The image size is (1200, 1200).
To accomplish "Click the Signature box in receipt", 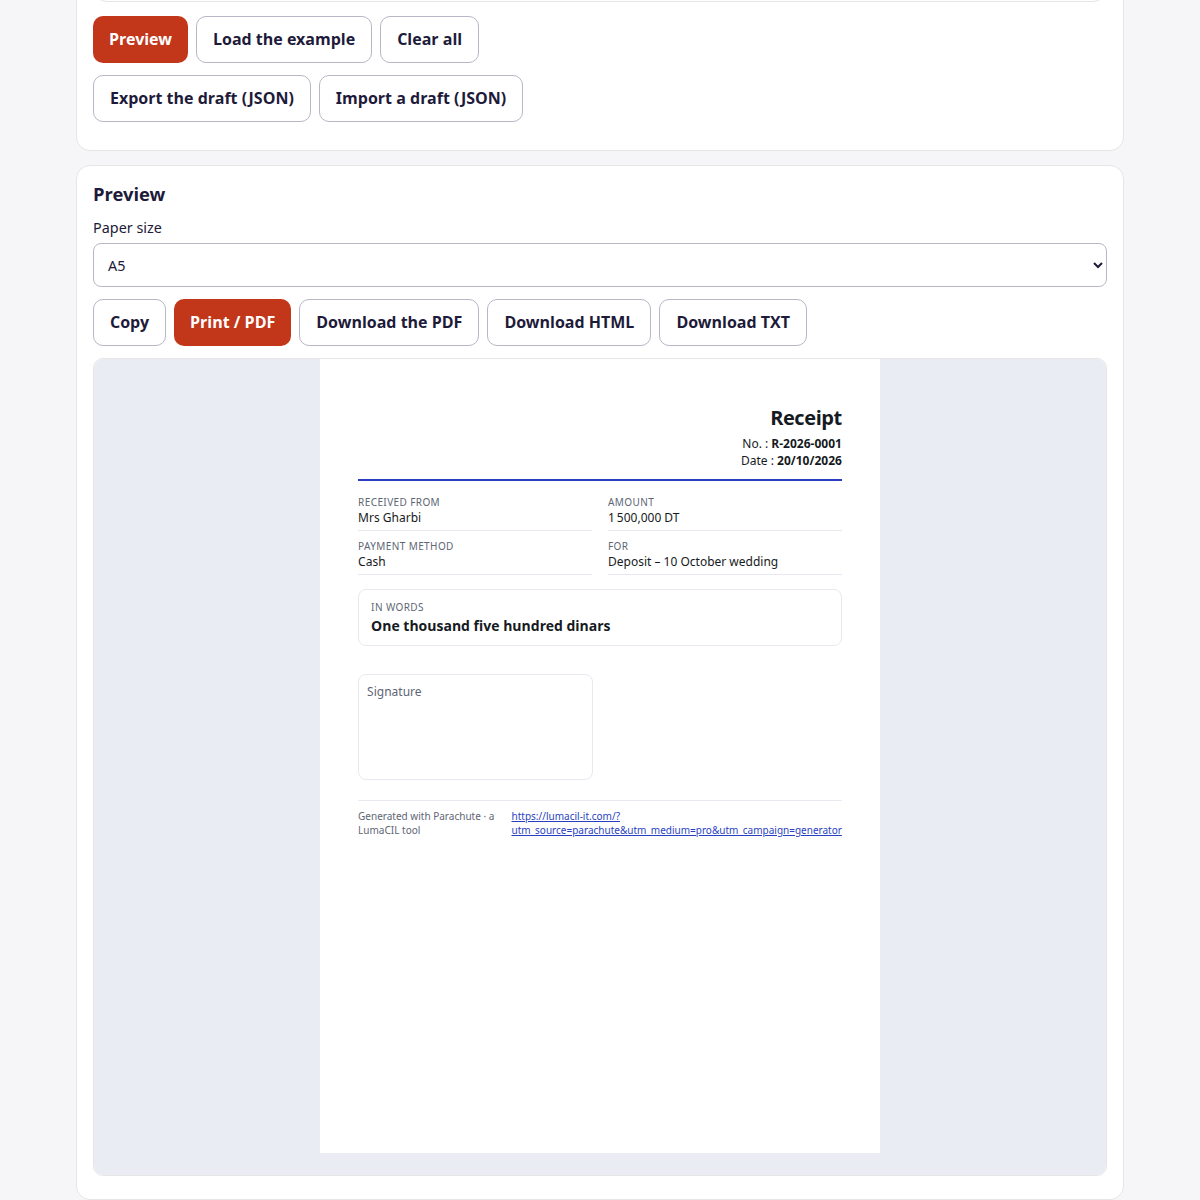I will click(x=475, y=727).
